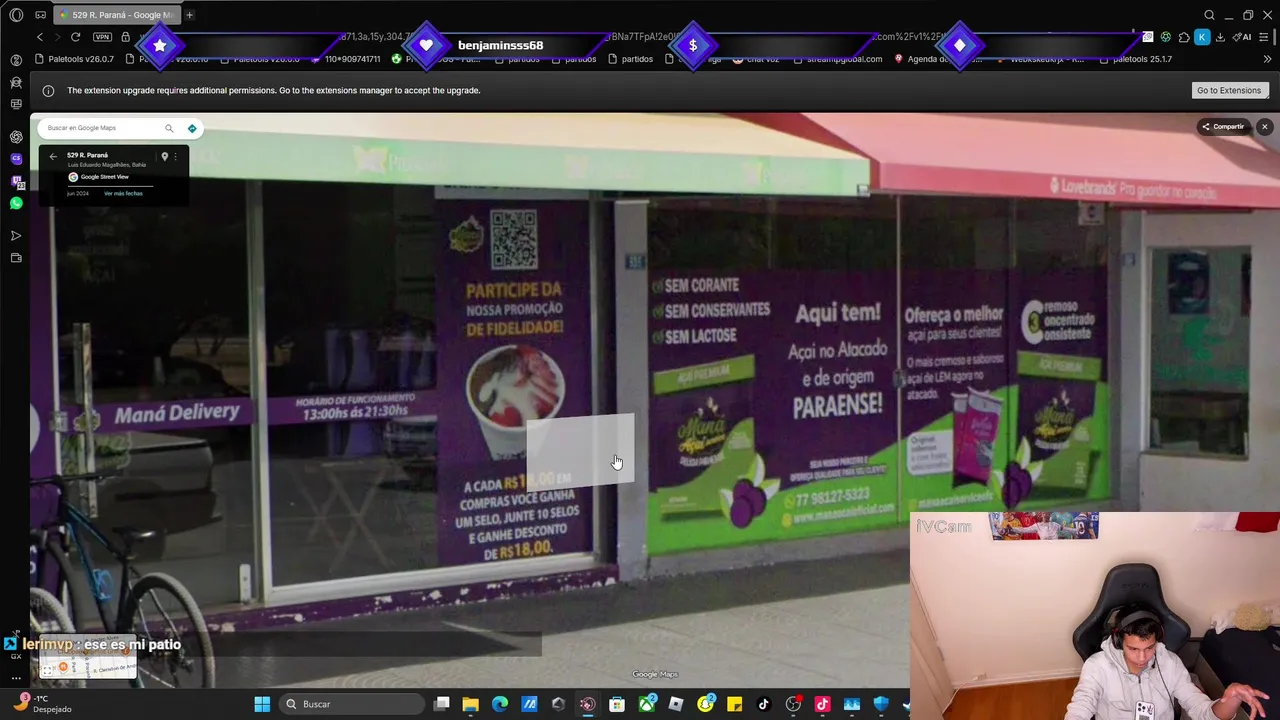Open Twitch in the Opera sidebar
1280x720 pixels.
16,181
